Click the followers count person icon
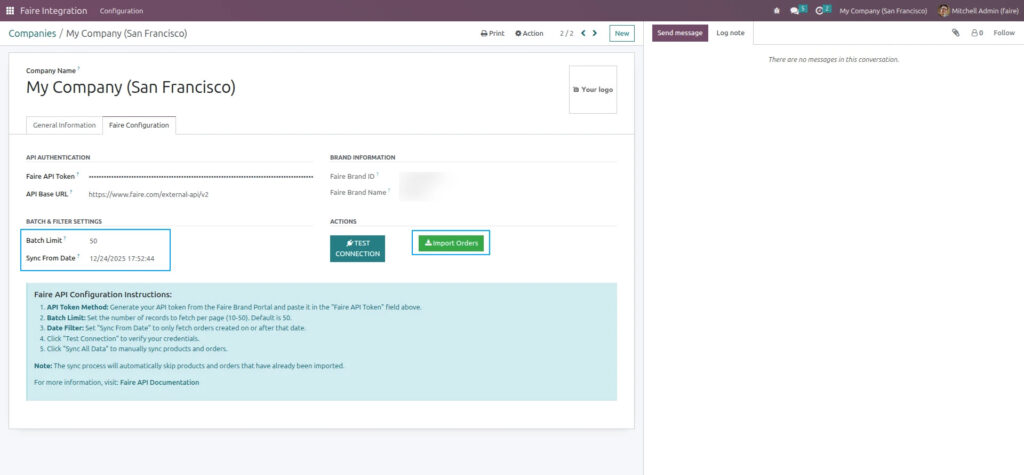This screenshot has width=1024, height=475. (x=975, y=33)
